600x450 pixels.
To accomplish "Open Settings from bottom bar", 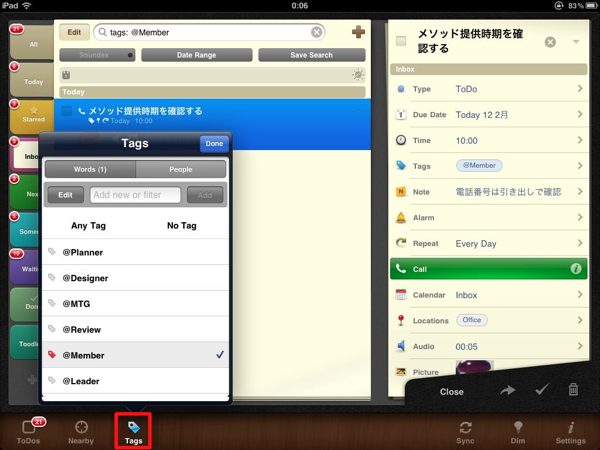I will click(571, 432).
